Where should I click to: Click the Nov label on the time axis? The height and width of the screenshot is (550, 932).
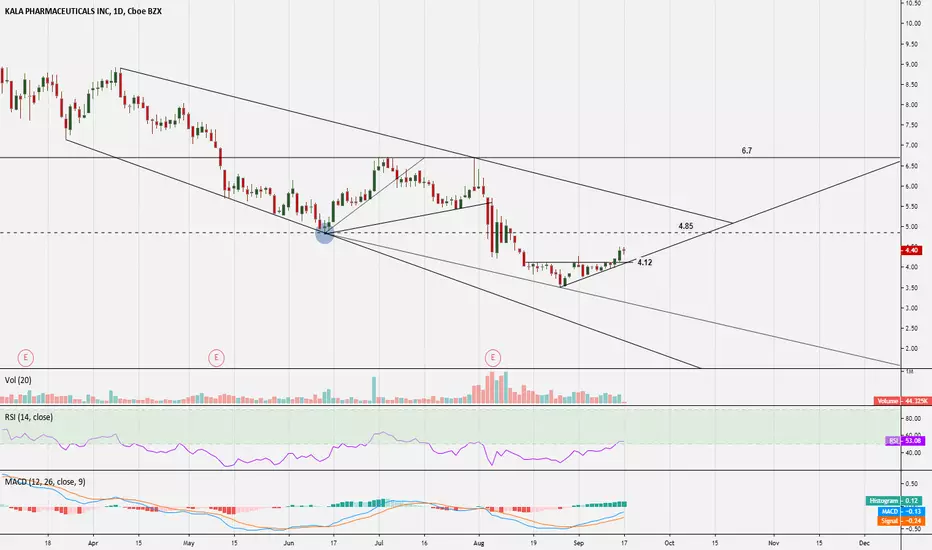click(x=774, y=543)
